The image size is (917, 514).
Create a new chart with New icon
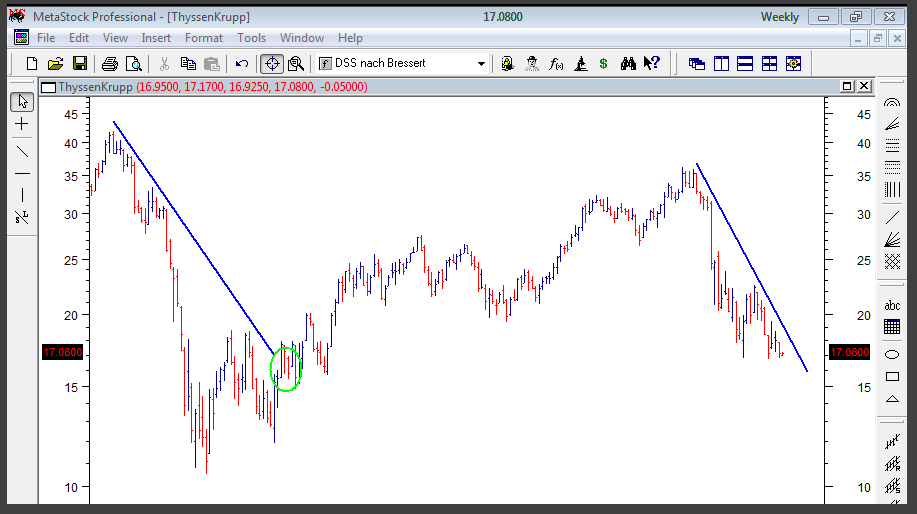click(32, 64)
